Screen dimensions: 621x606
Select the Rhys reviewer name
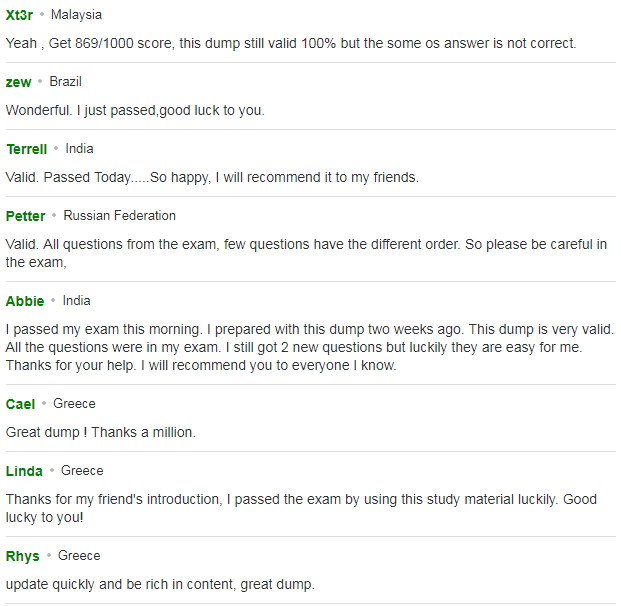tap(23, 556)
